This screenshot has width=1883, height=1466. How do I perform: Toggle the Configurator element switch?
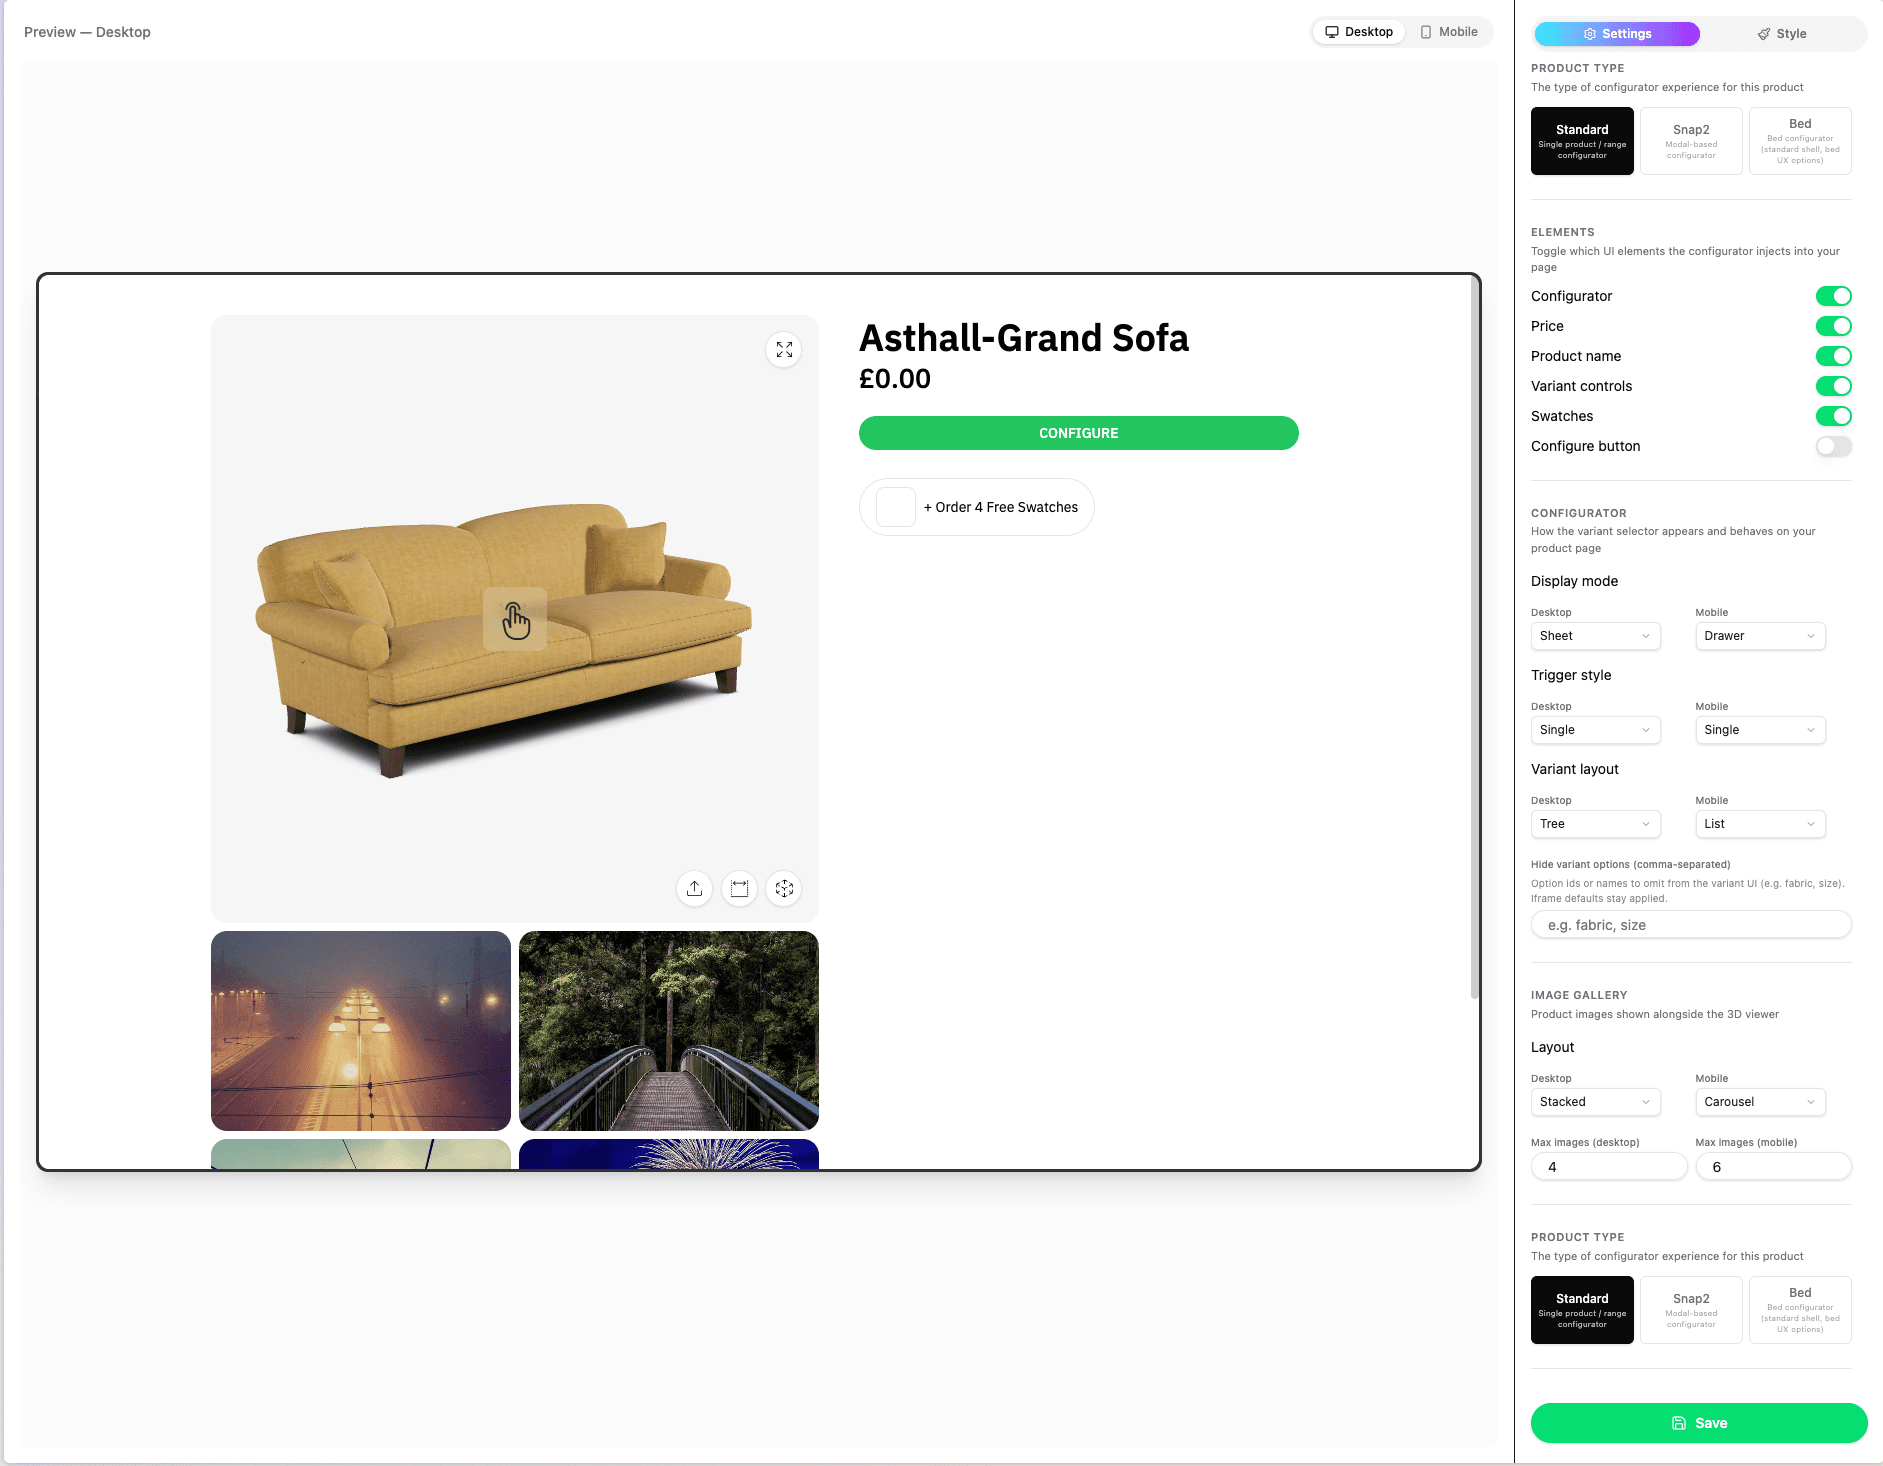point(1834,296)
